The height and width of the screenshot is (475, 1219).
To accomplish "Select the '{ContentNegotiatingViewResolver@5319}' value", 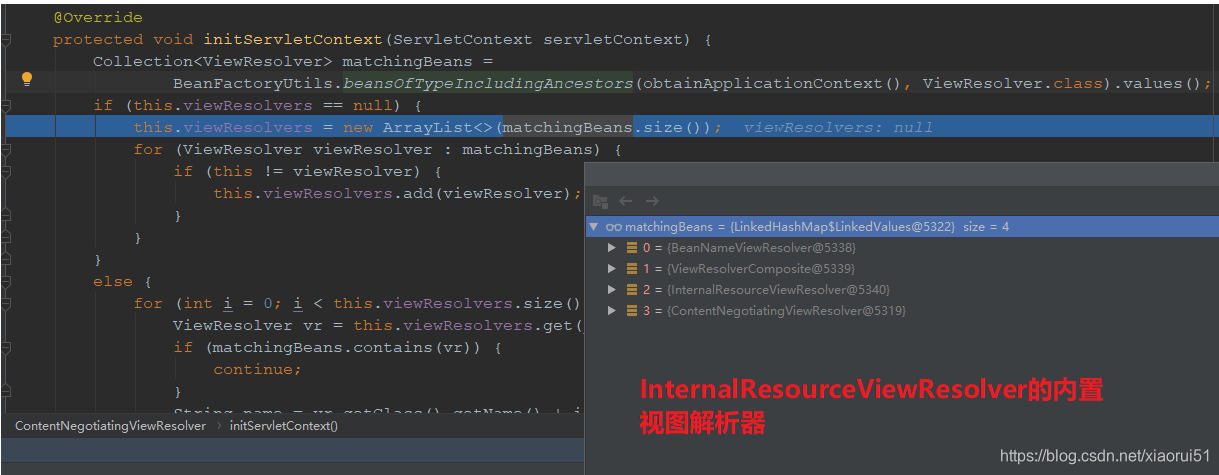I will tap(787, 310).
